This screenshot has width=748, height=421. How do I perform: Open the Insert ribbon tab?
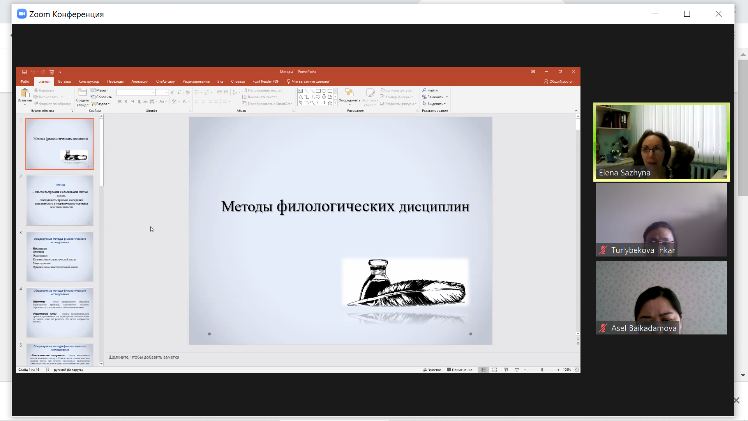[65, 81]
